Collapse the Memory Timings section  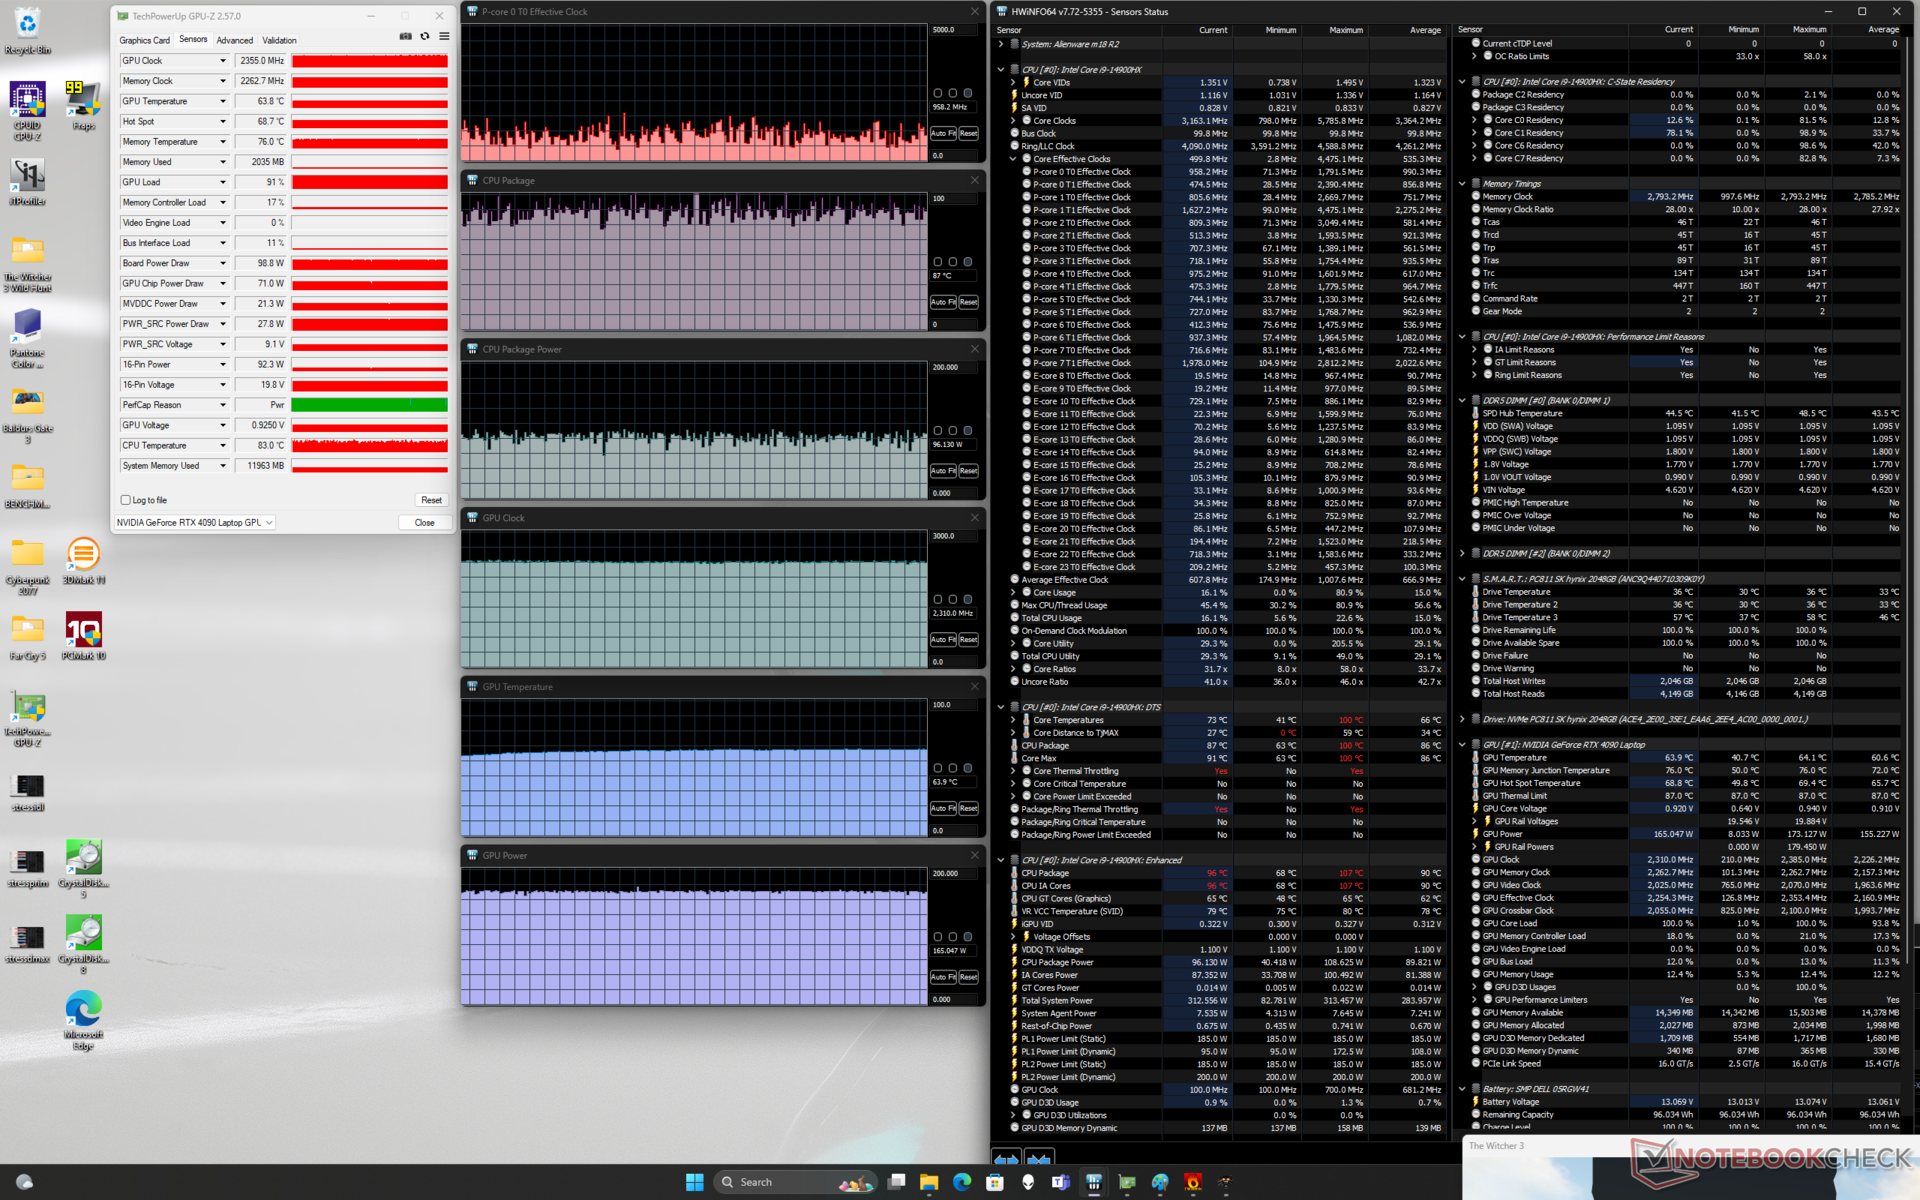click(x=1462, y=184)
